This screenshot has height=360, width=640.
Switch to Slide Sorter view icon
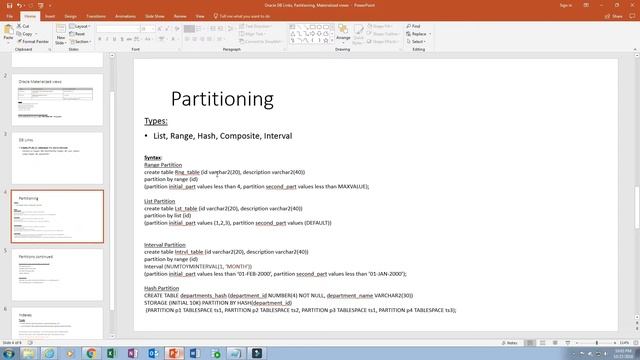point(542,343)
